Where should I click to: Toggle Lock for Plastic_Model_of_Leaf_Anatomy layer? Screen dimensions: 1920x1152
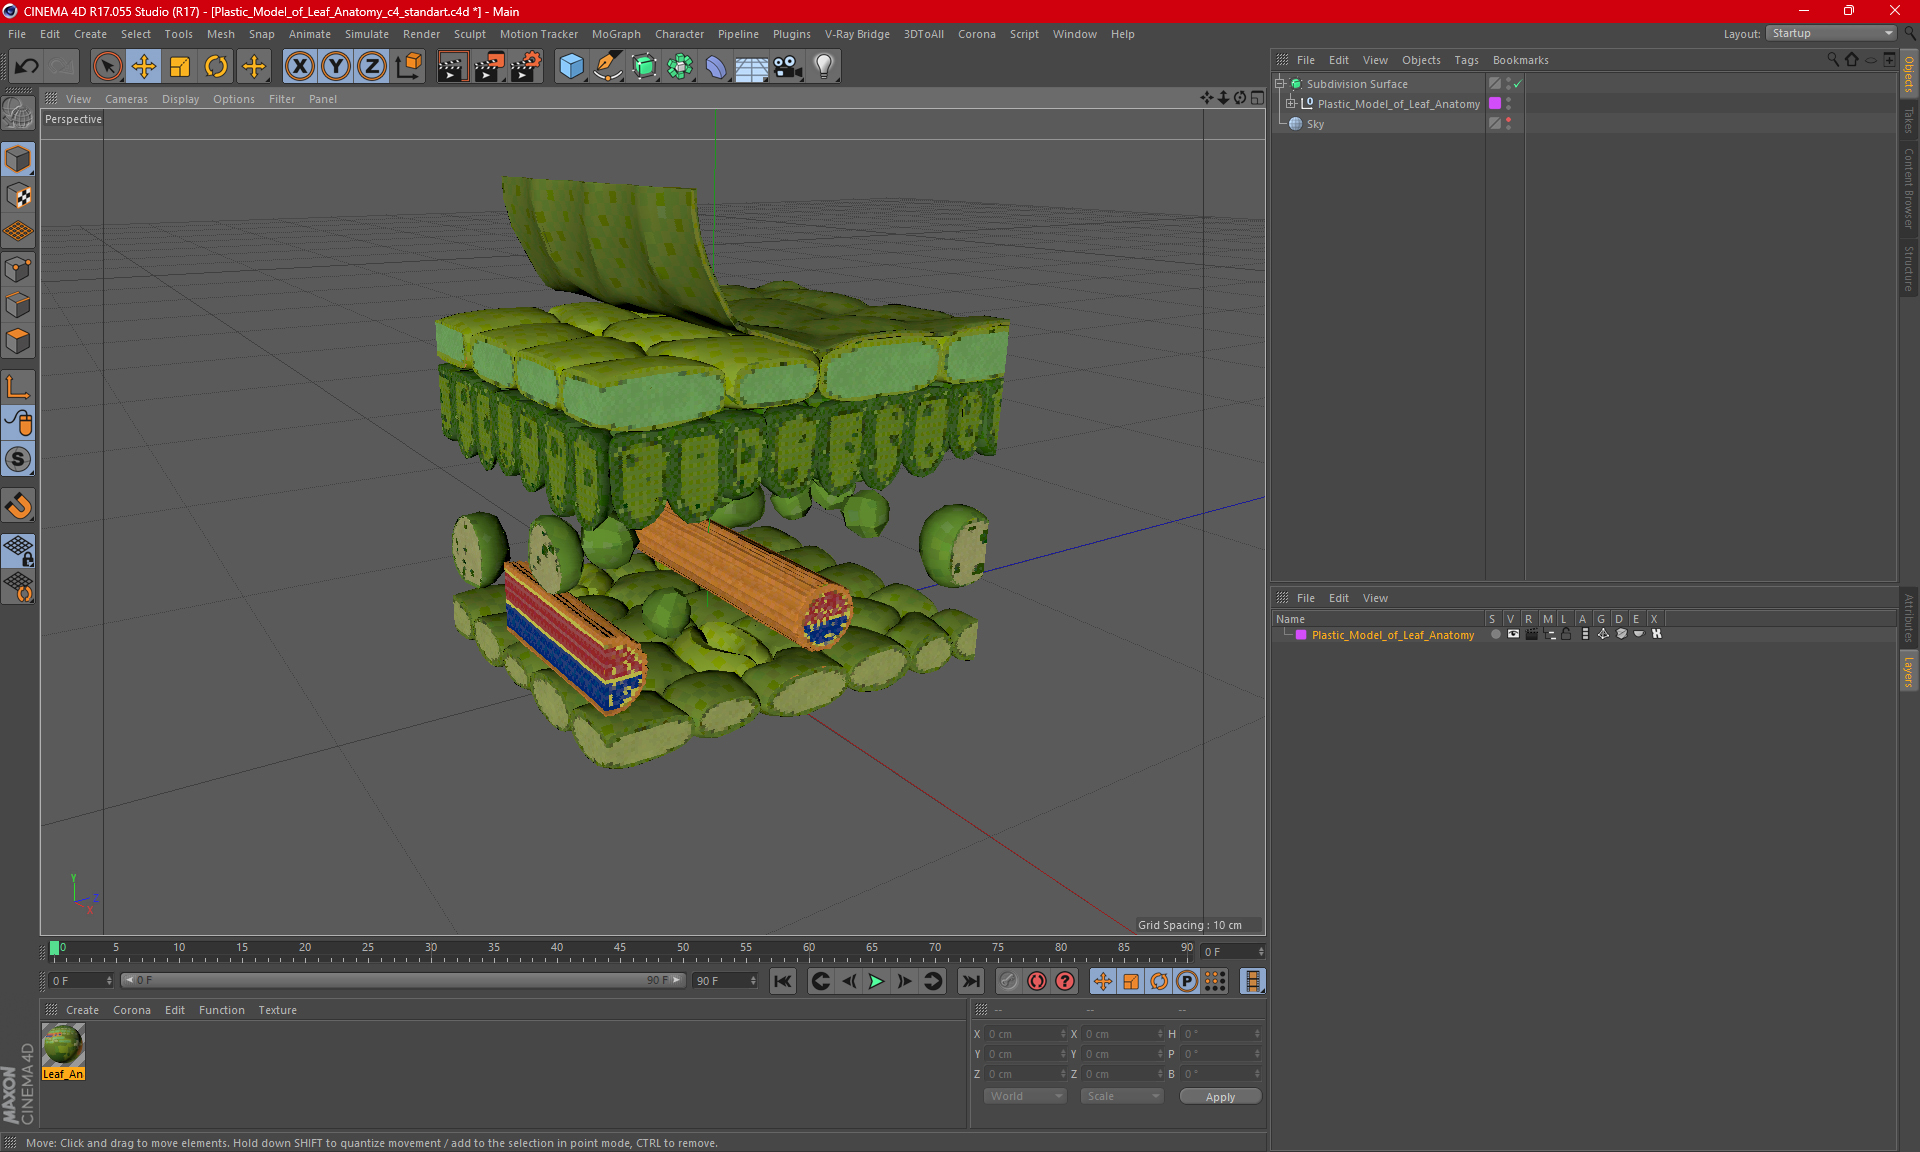coord(1567,634)
